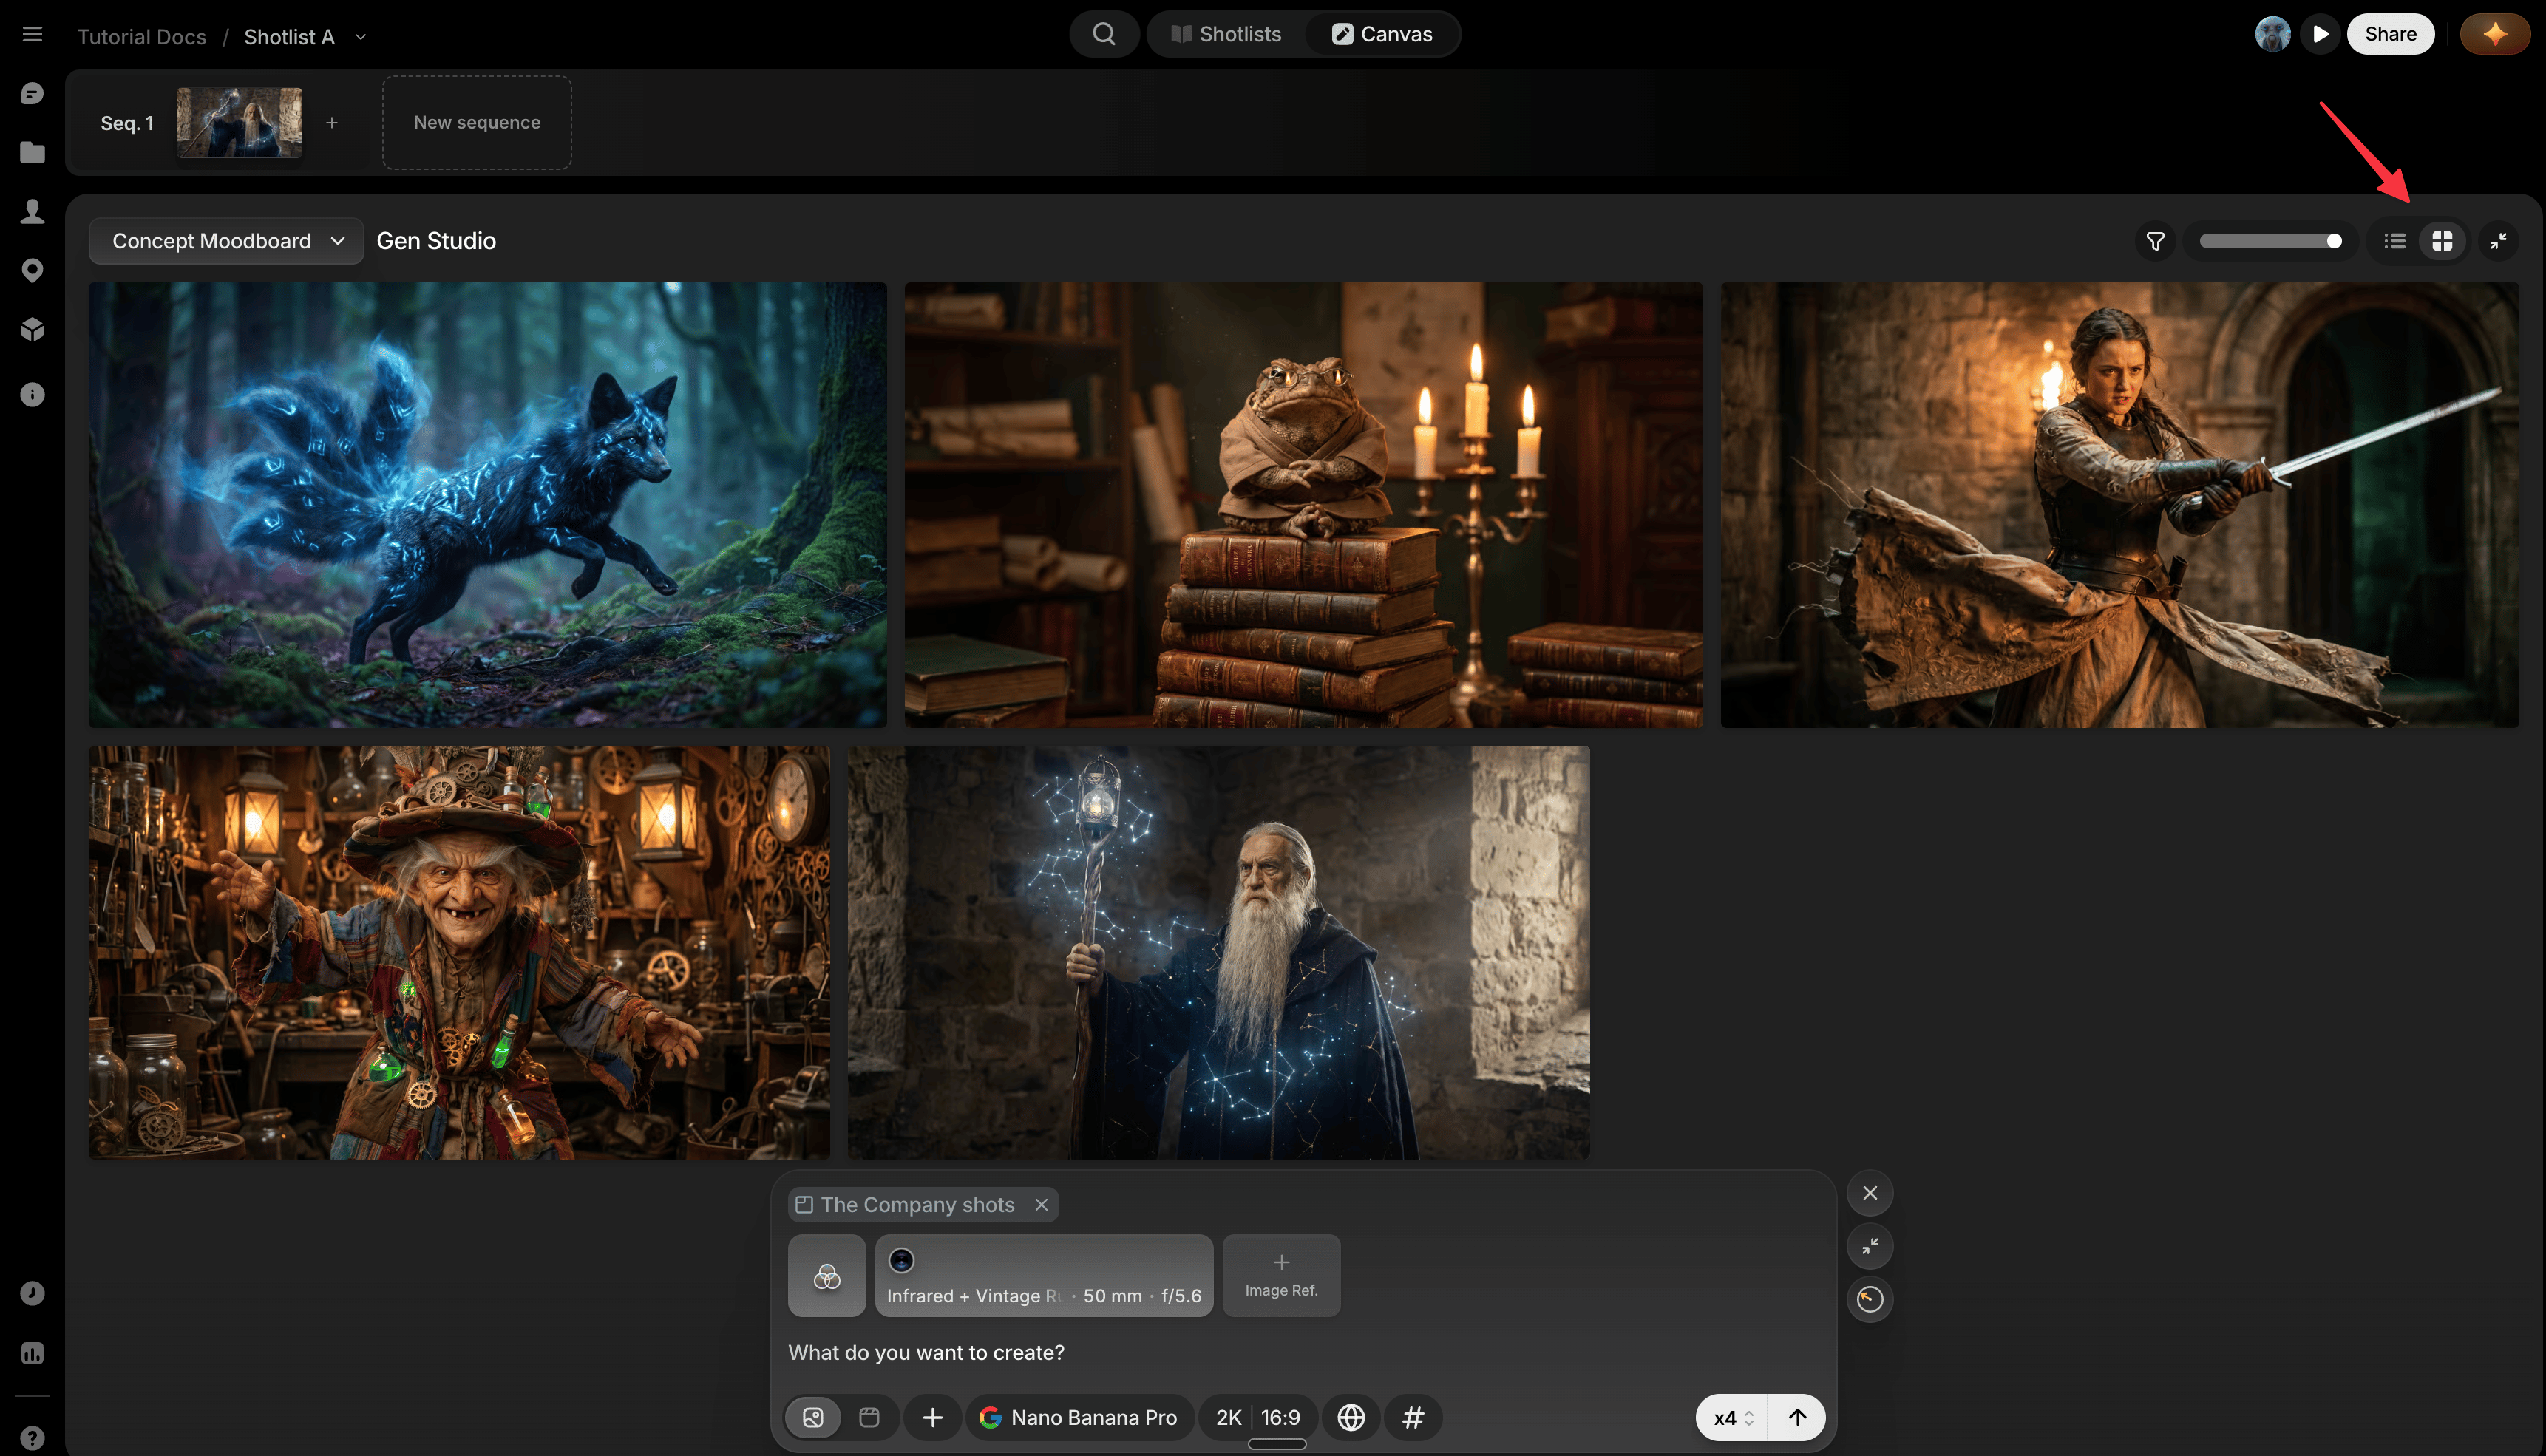The width and height of the screenshot is (2546, 1456).
Task: Open the sword-wielding woman image
Action: coord(2119,504)
